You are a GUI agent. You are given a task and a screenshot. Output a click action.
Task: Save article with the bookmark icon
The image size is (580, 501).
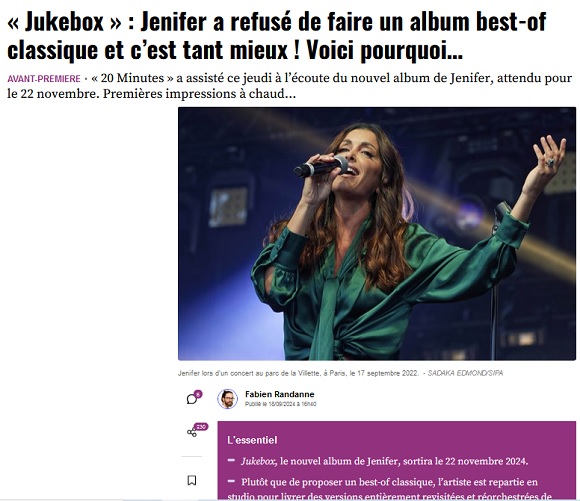coord(192,480)
